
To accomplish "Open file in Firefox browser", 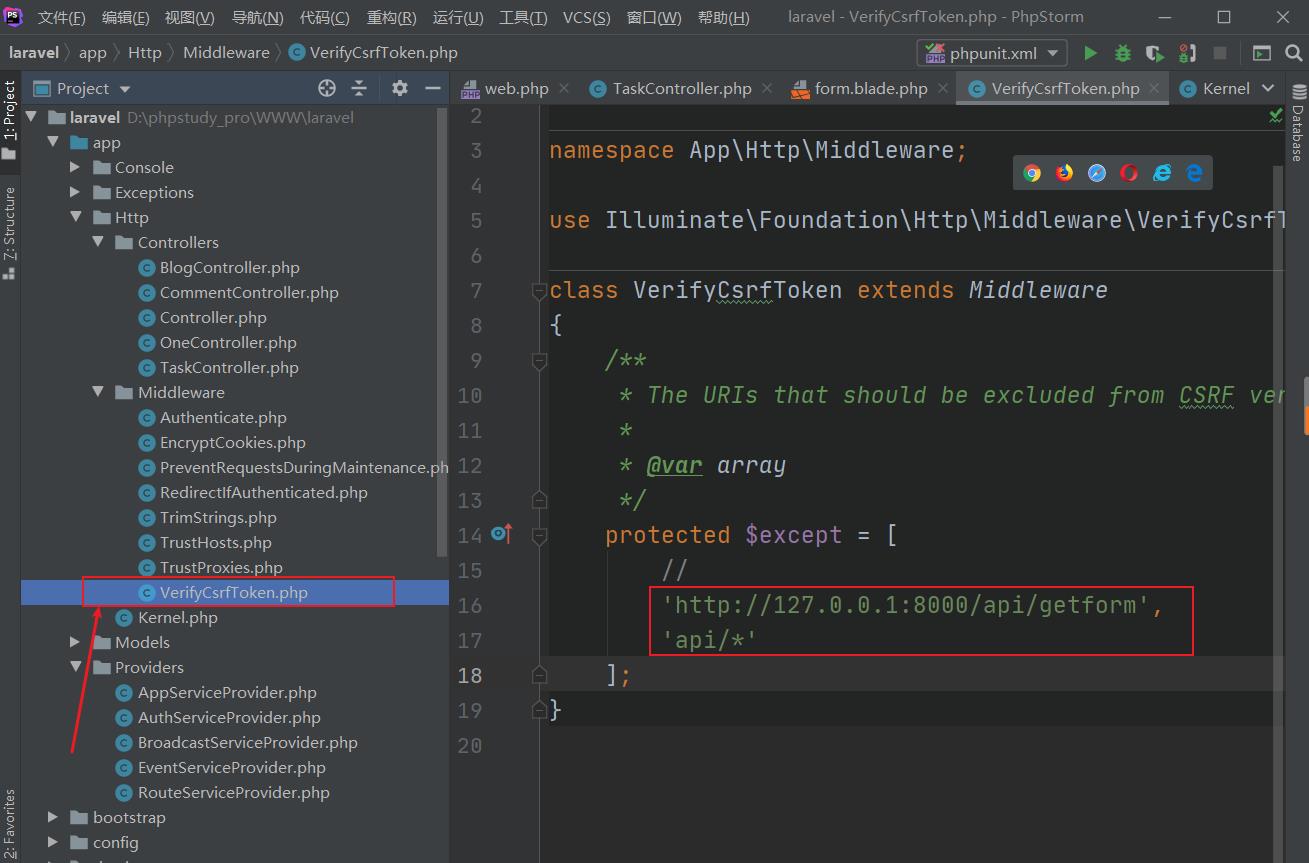I will point(1064,173).
